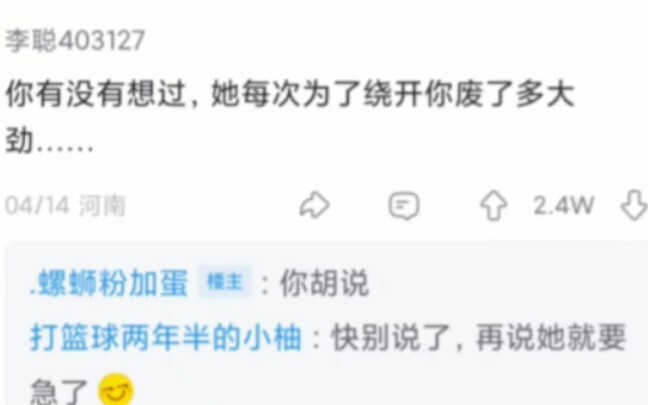Click the reply text 快别说了，再说她就要
This screenshot has width=648, height=405.
tap(479, 338)
